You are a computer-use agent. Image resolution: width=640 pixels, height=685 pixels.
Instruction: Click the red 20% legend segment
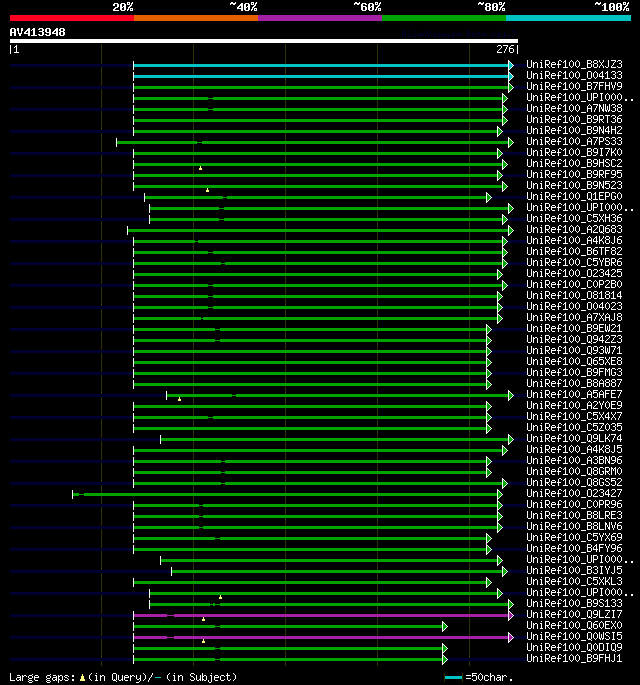pyautogui.click(x=72, y=18)
